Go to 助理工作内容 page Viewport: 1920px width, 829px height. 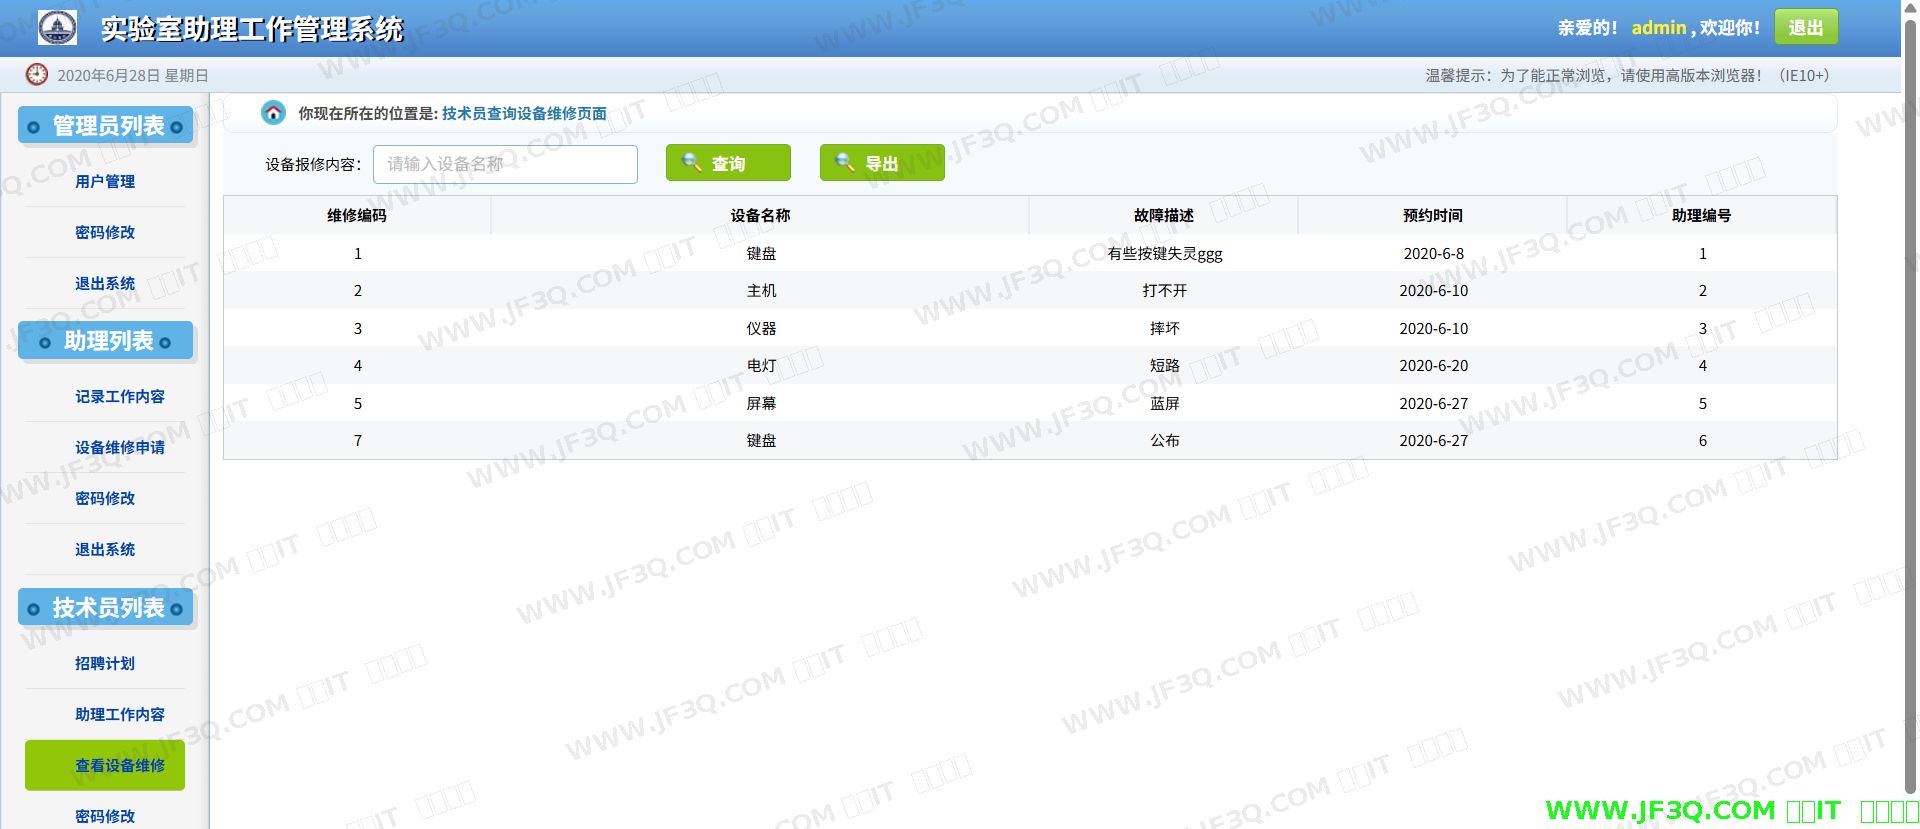119,714
